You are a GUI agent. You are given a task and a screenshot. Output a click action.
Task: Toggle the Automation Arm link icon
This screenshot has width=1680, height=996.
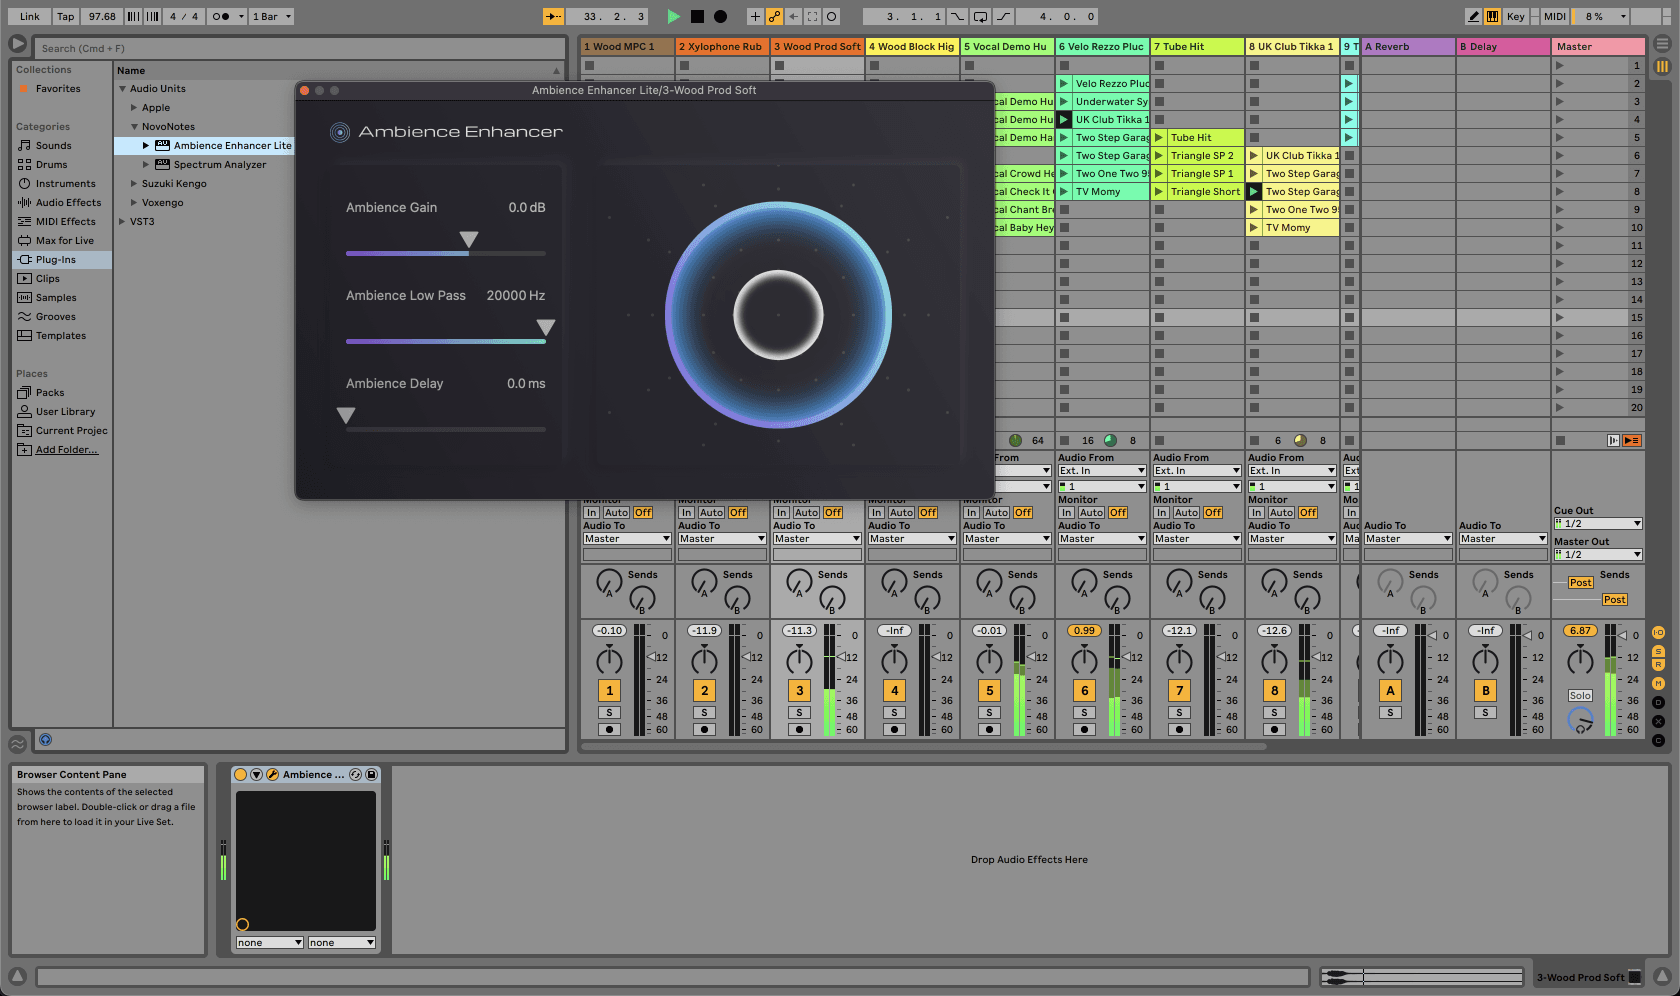pyautogui.click(x=774, y=16)
